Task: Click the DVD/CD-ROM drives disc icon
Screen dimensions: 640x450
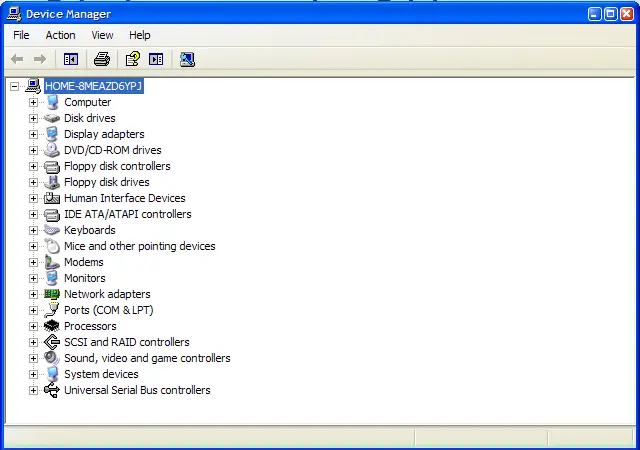Action: coord(52,150)
